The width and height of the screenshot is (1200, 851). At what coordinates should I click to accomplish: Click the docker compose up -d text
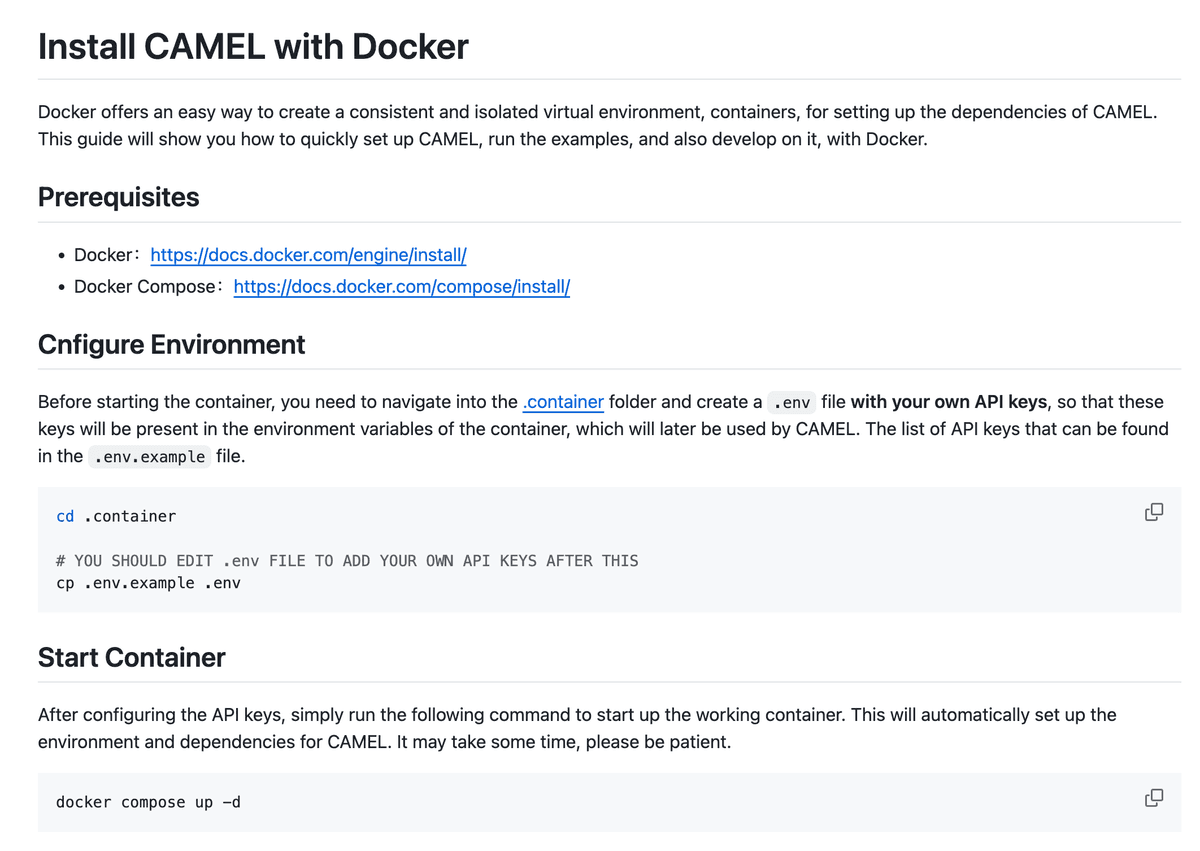pos(148,803)
